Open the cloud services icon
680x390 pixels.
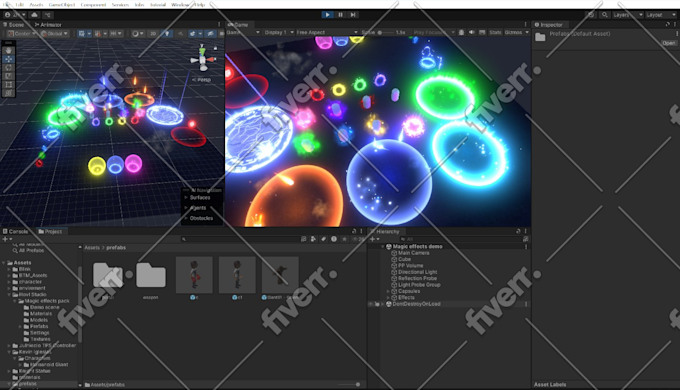[34, 15]
